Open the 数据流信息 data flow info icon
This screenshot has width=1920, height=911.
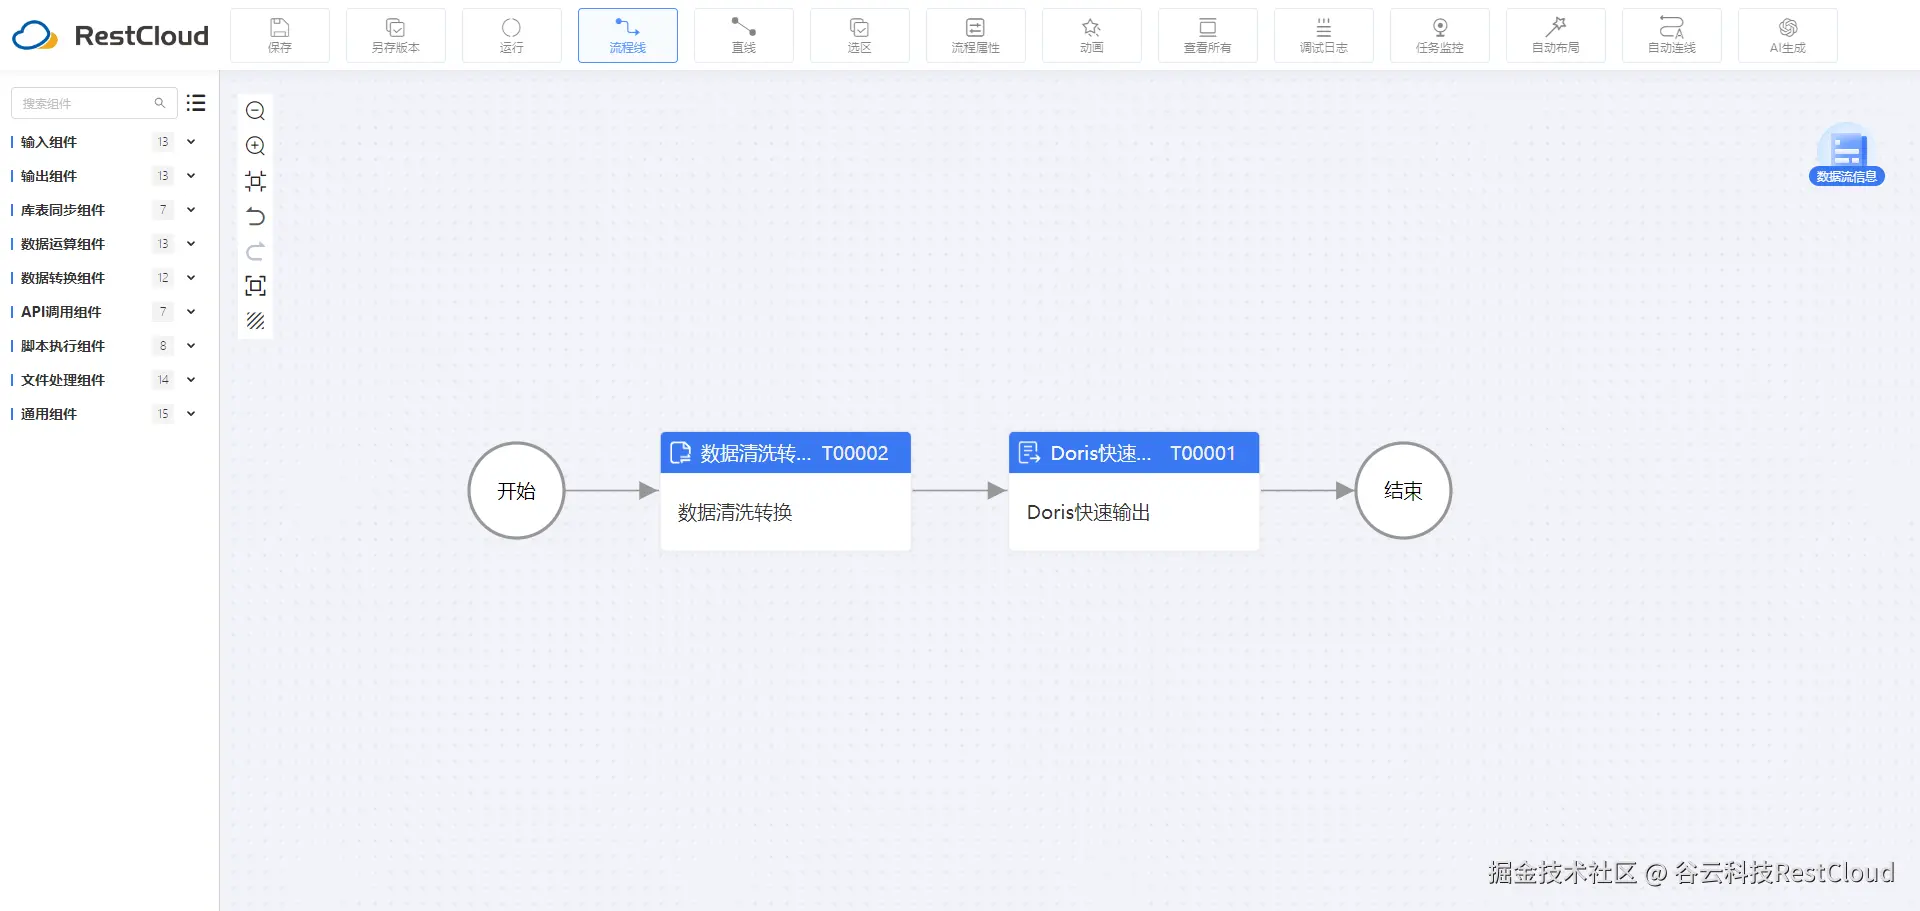tap(1847, 156)
